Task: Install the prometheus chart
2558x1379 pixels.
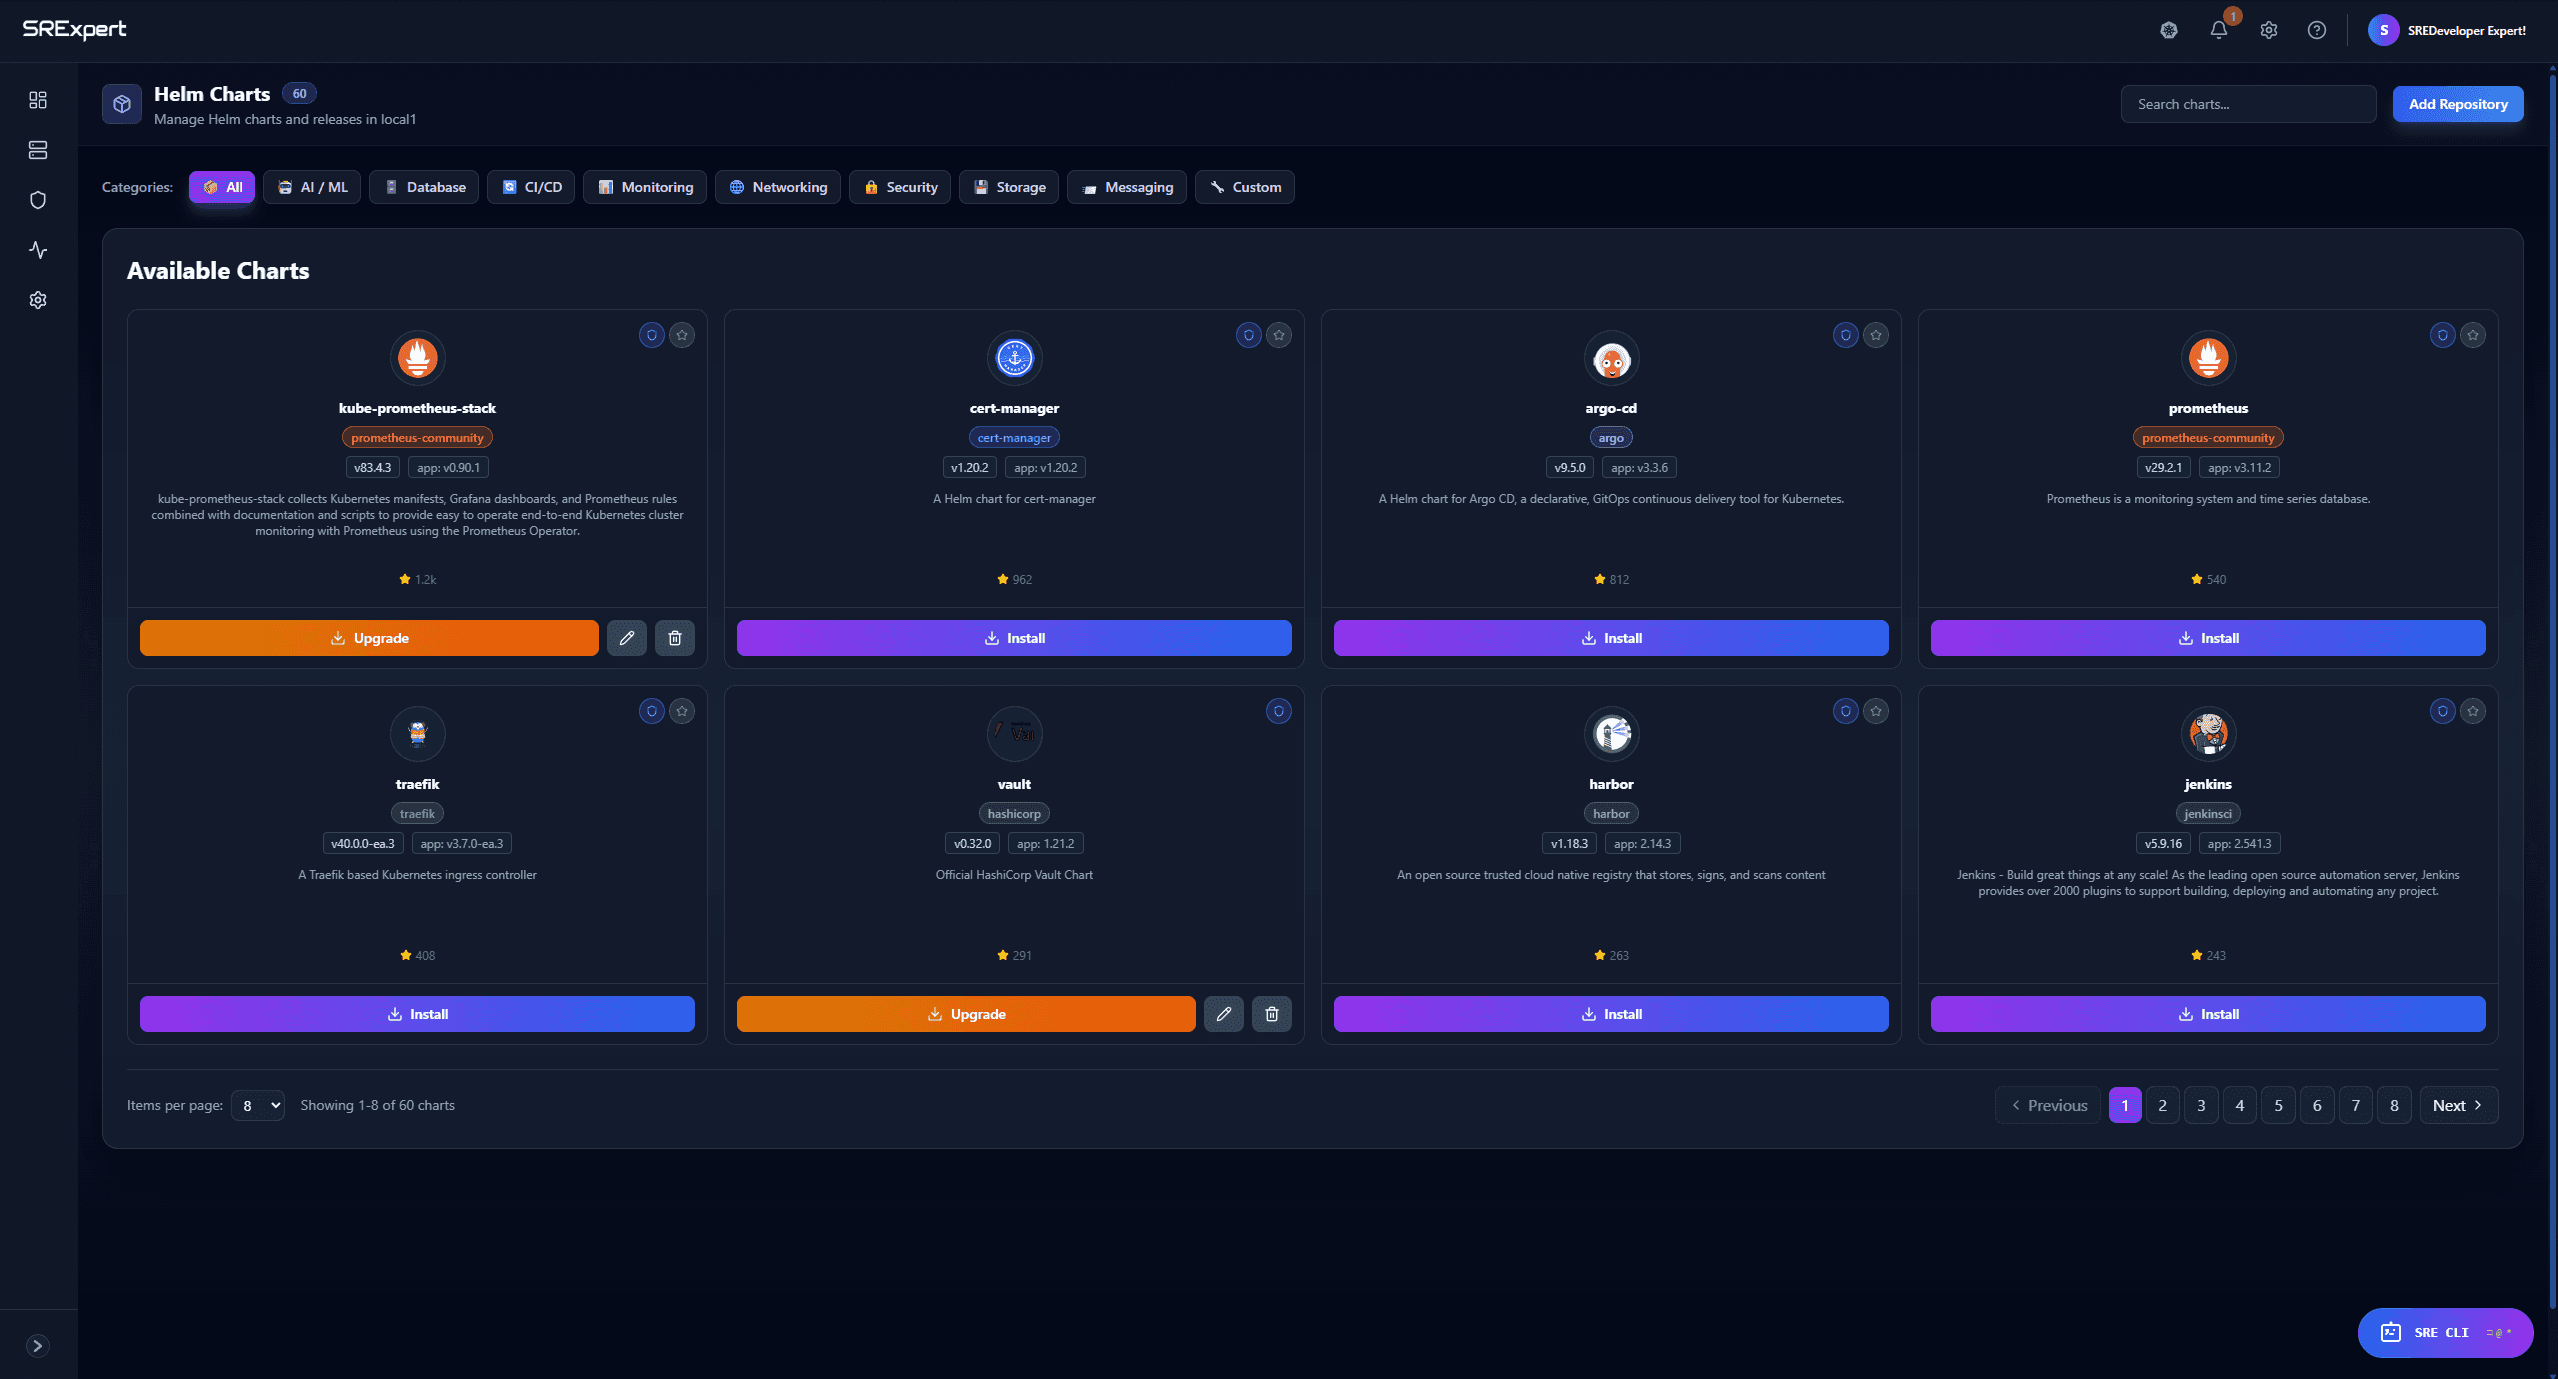Action: click(2207, 637)
